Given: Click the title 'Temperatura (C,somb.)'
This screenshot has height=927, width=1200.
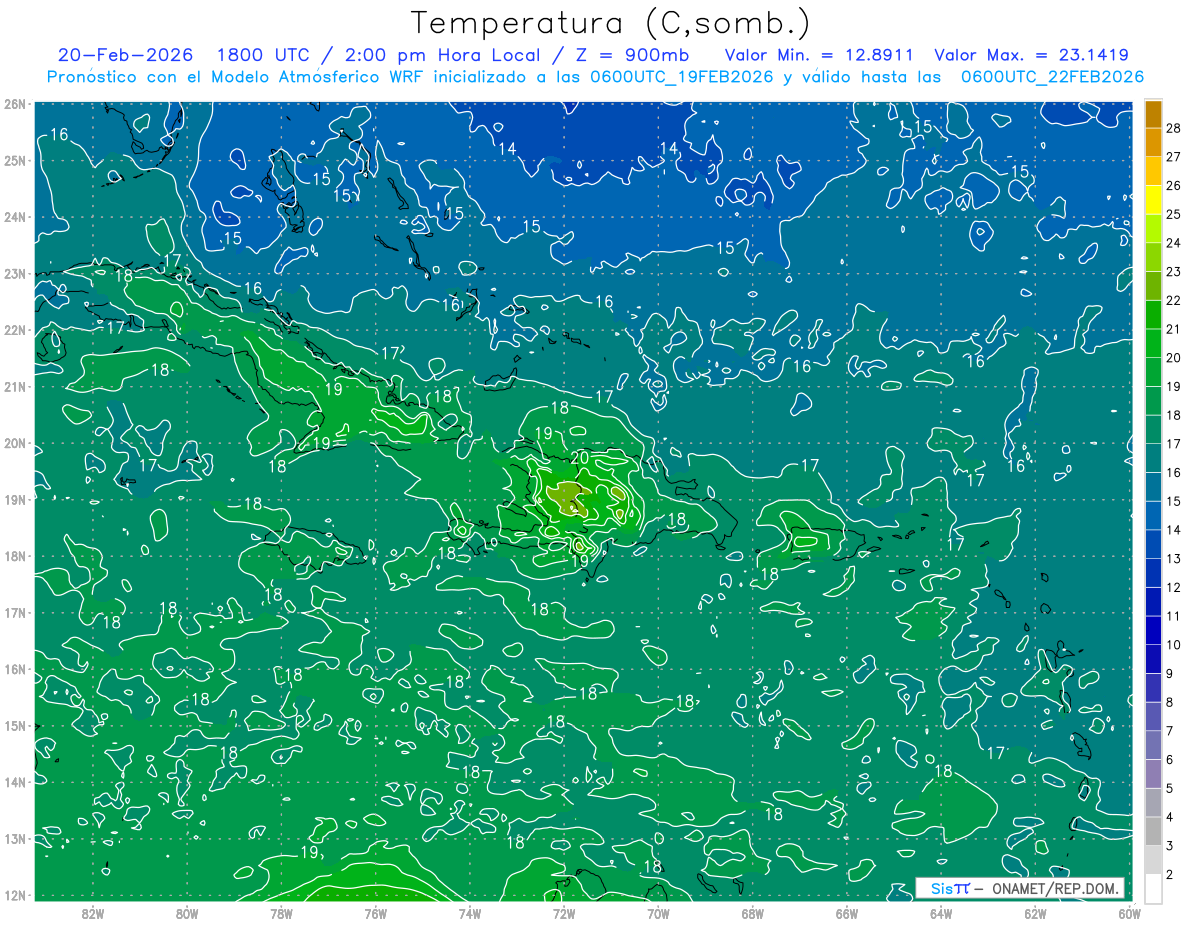Looking at the screenshot, I should pyautogui.click(x=612, y=23).
